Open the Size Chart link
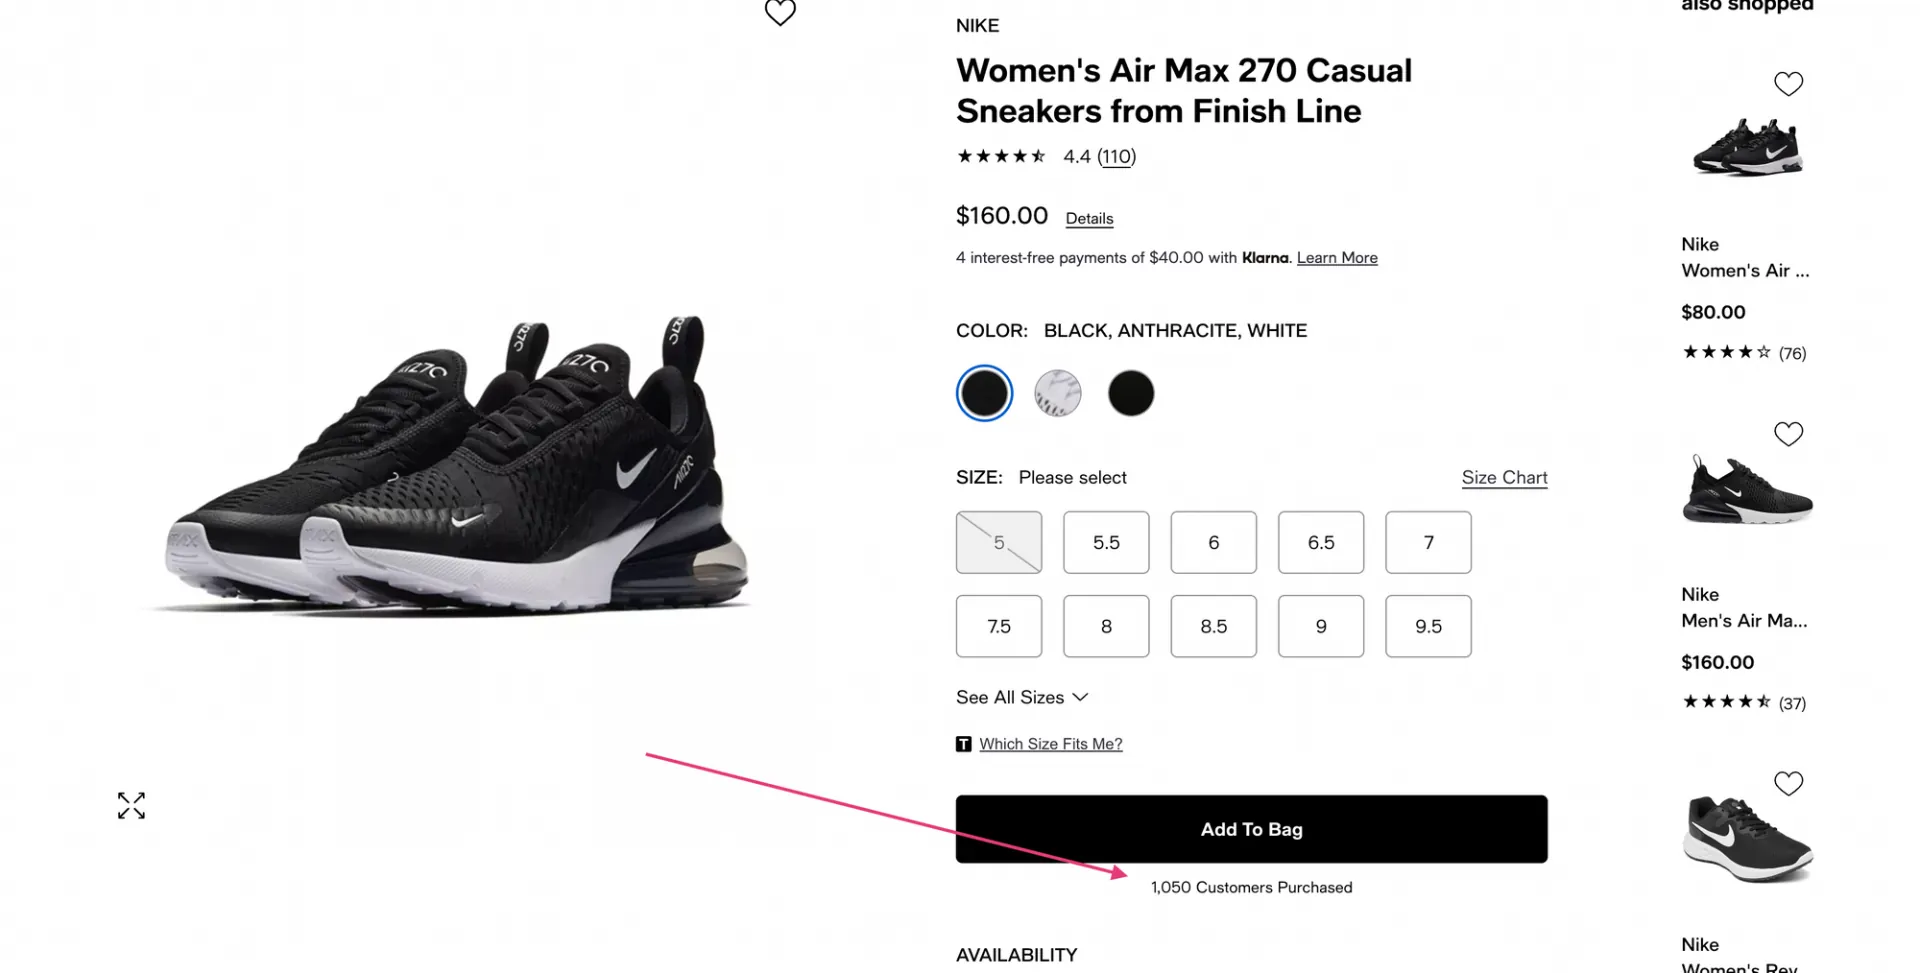The width and height of the screenshot is (1920, 973). 1504,477
